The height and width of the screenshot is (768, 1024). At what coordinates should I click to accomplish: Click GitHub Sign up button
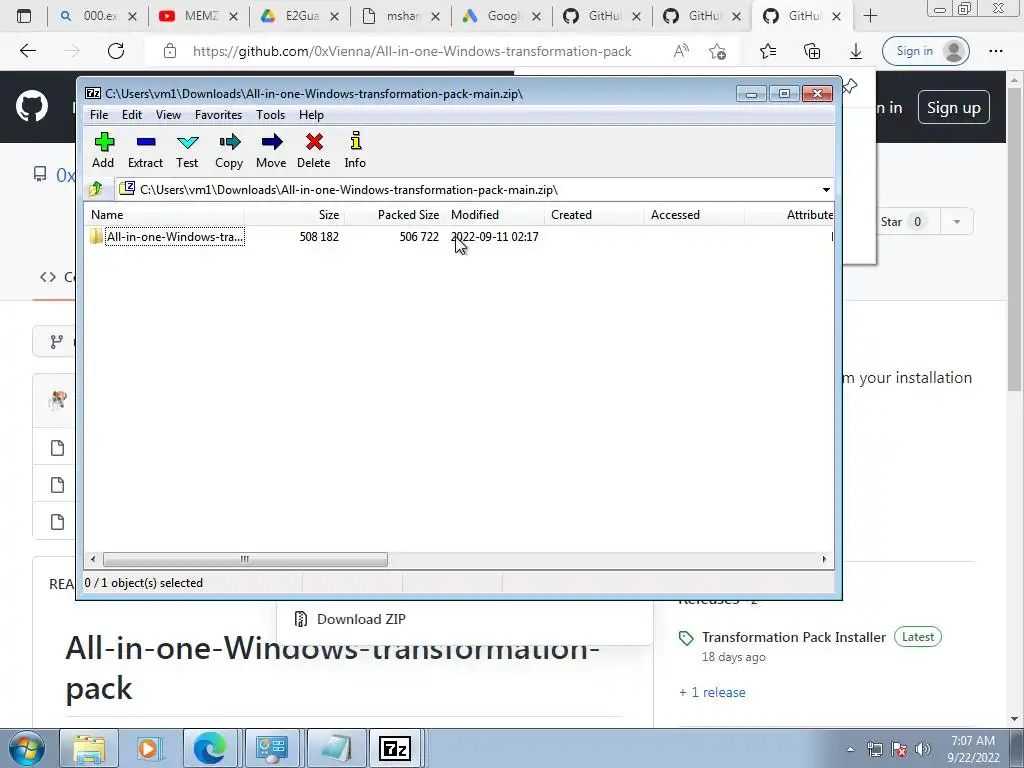pos(953,108)
